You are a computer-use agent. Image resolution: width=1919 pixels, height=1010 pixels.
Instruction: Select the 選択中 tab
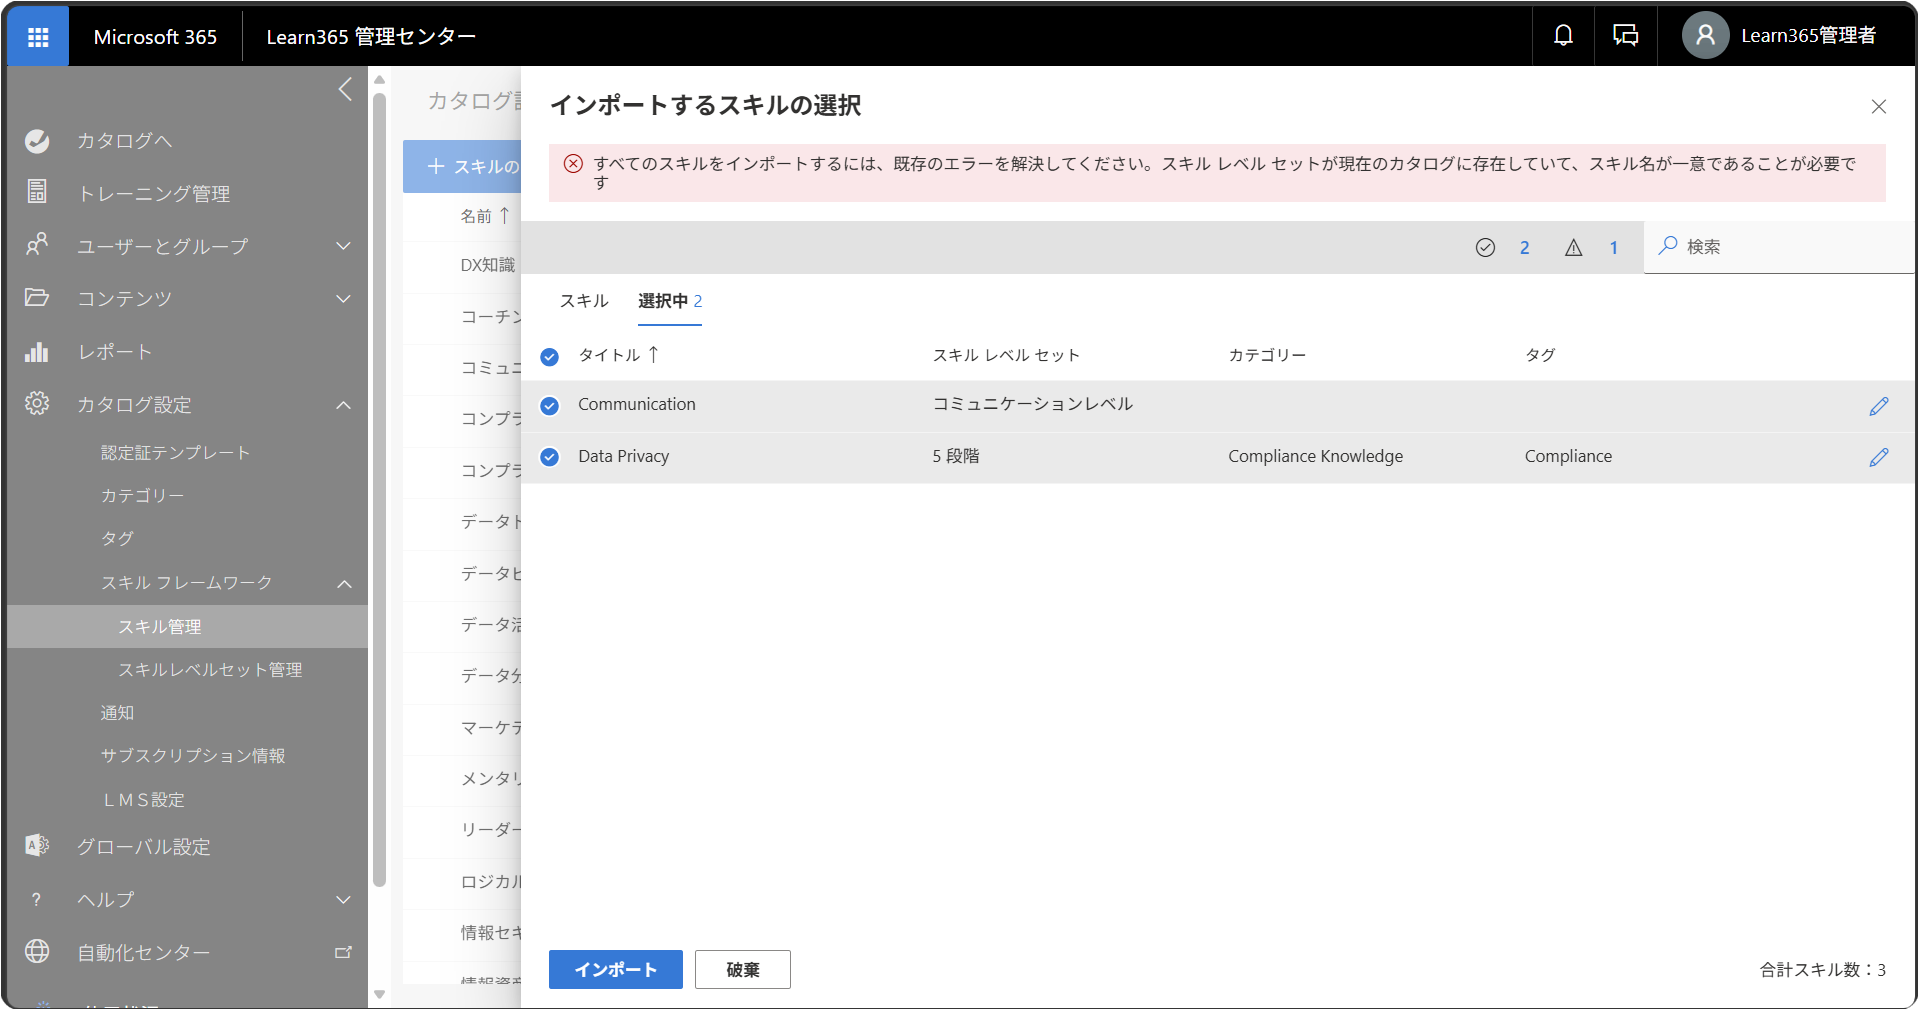670,301
